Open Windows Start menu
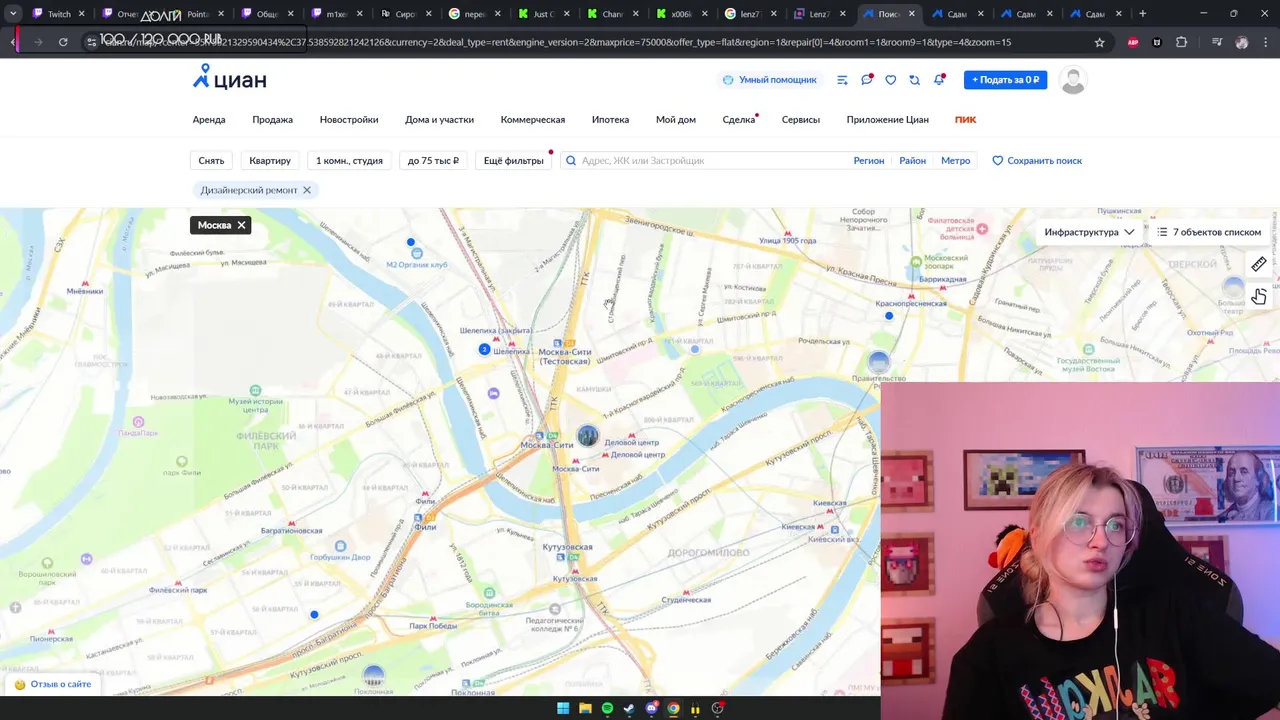Viewport: 1280px width, 720px height. (563, 709)
